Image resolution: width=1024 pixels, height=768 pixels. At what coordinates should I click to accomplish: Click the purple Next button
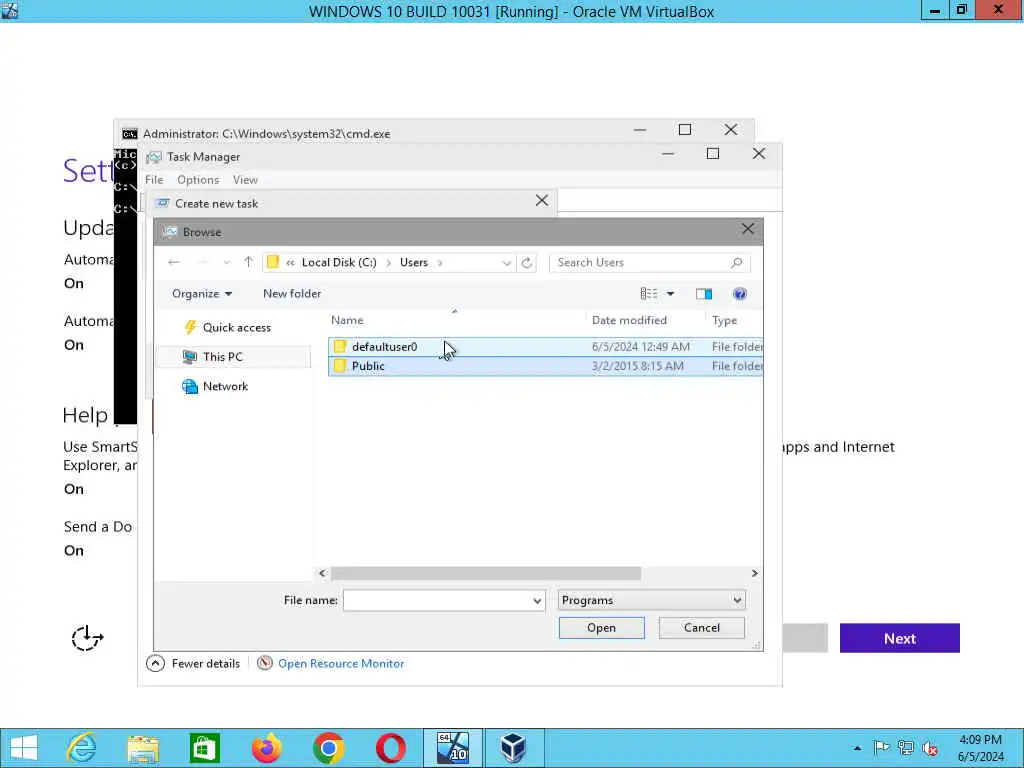(x=899, y=639)
